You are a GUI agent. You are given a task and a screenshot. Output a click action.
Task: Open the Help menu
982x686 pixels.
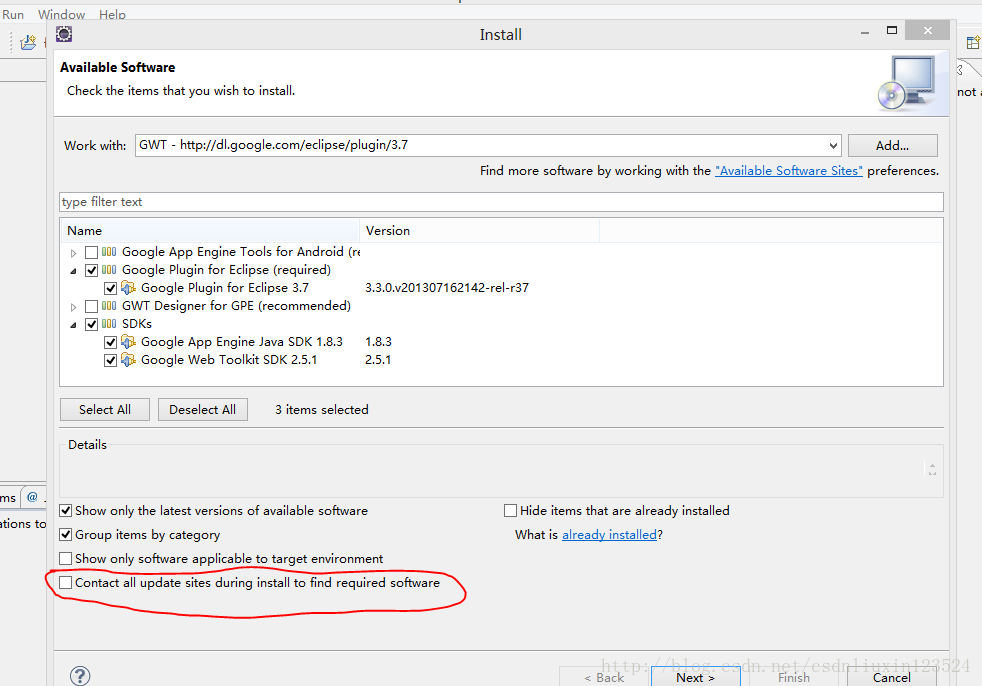pos(112,14)
